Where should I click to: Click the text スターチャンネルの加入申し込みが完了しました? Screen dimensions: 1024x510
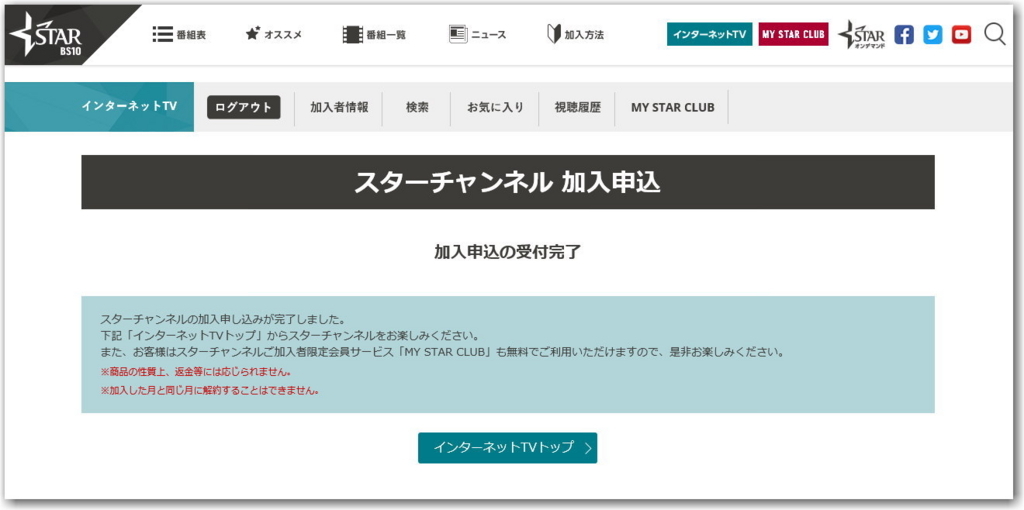[x=222, y=321]
